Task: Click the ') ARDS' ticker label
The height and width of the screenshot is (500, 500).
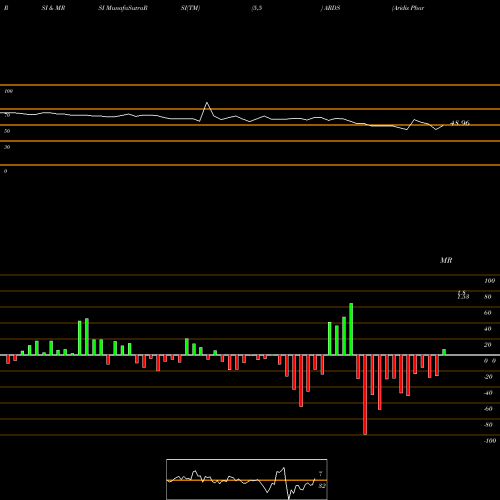Action: coord(330,8)
